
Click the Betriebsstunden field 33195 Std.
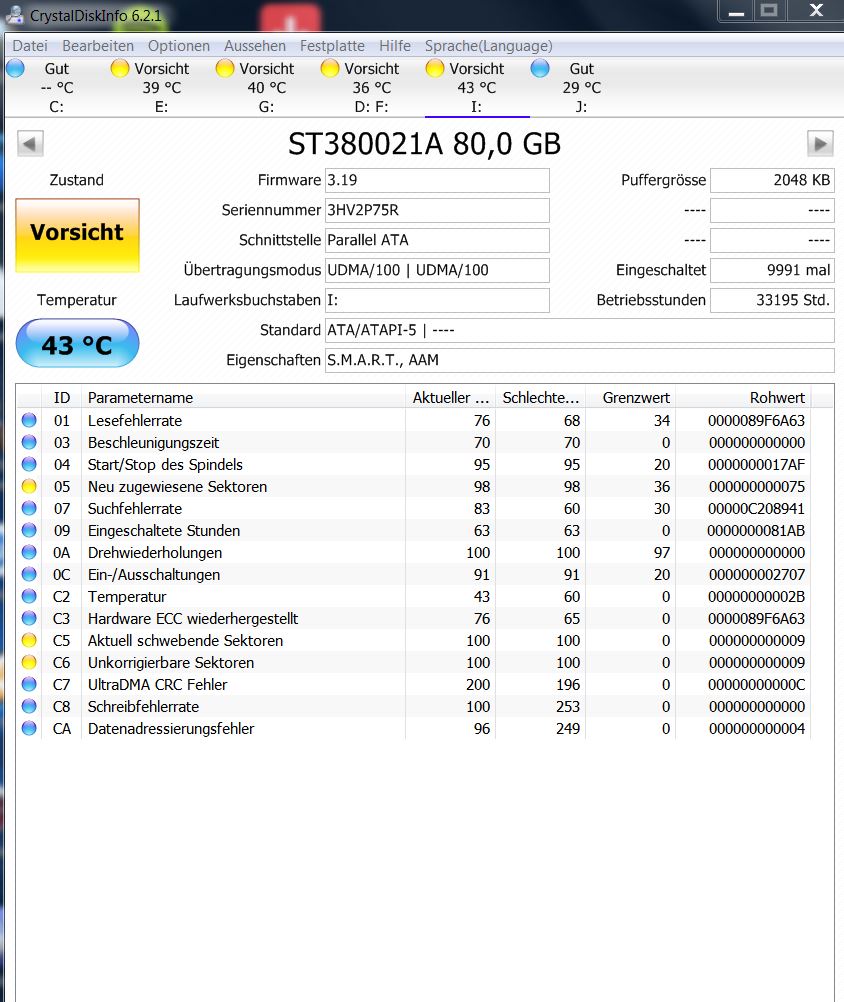(x=772, y=300)
